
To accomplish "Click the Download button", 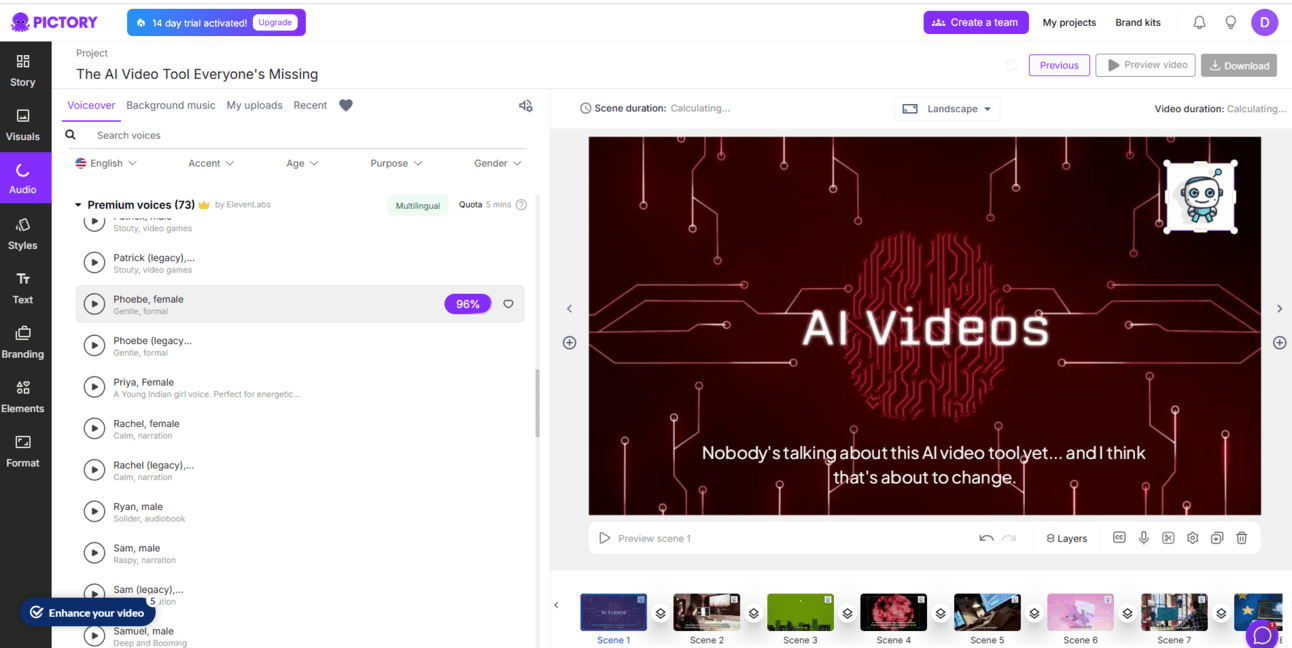I will 1239,65.
